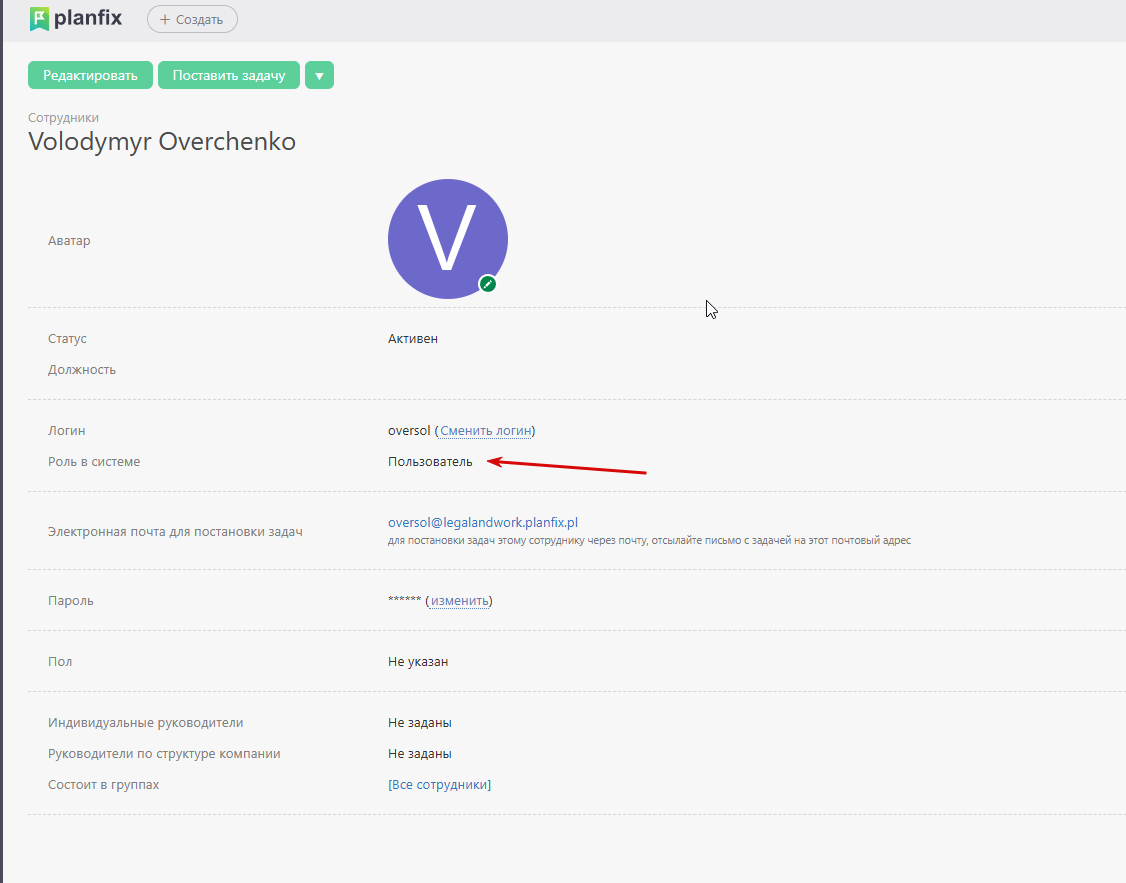The image size is (1126, 883).
Task: Click the Активен status value
Action: tap(413, 339)
